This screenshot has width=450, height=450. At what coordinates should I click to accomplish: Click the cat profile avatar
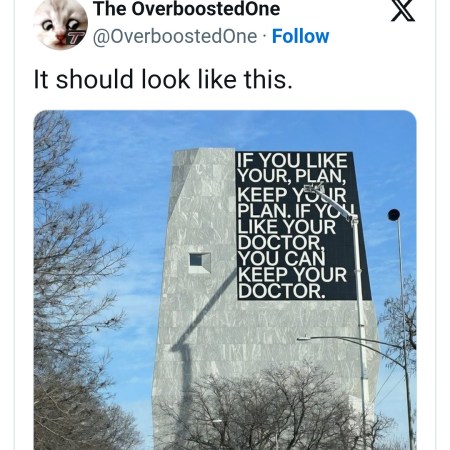pos(61,23)
